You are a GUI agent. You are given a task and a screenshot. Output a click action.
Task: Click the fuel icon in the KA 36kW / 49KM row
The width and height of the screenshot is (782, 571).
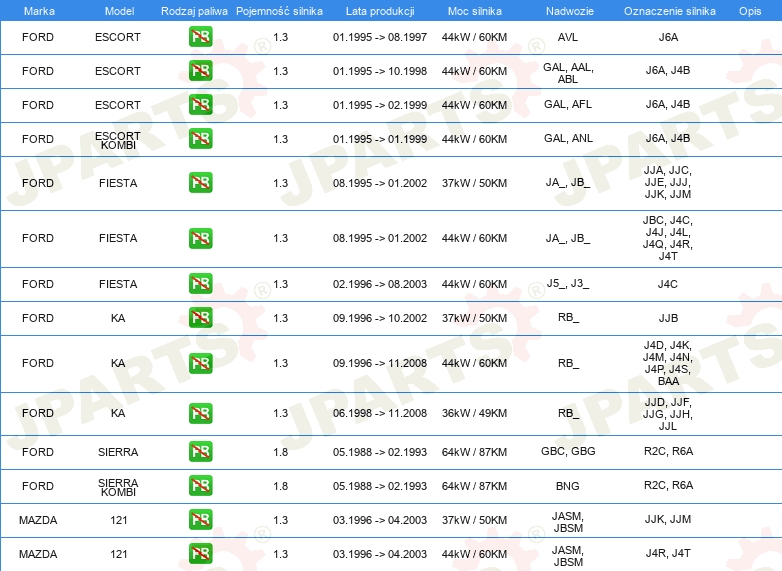200,413
